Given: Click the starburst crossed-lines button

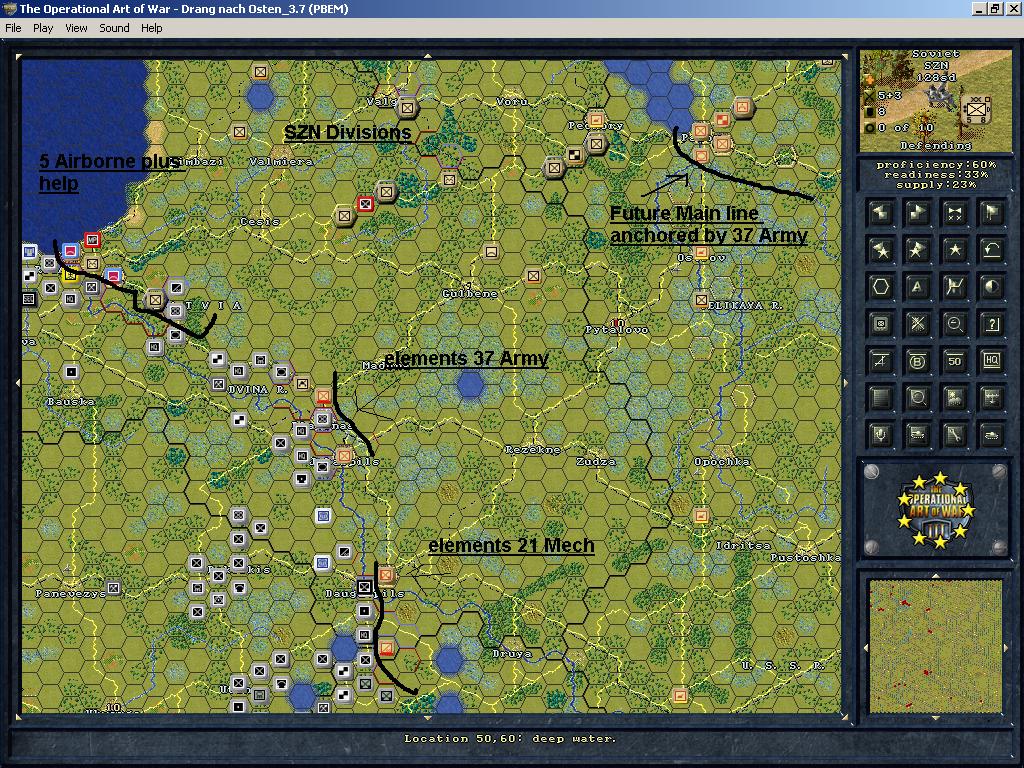Looking at the screenshot, I should (918, 324).
